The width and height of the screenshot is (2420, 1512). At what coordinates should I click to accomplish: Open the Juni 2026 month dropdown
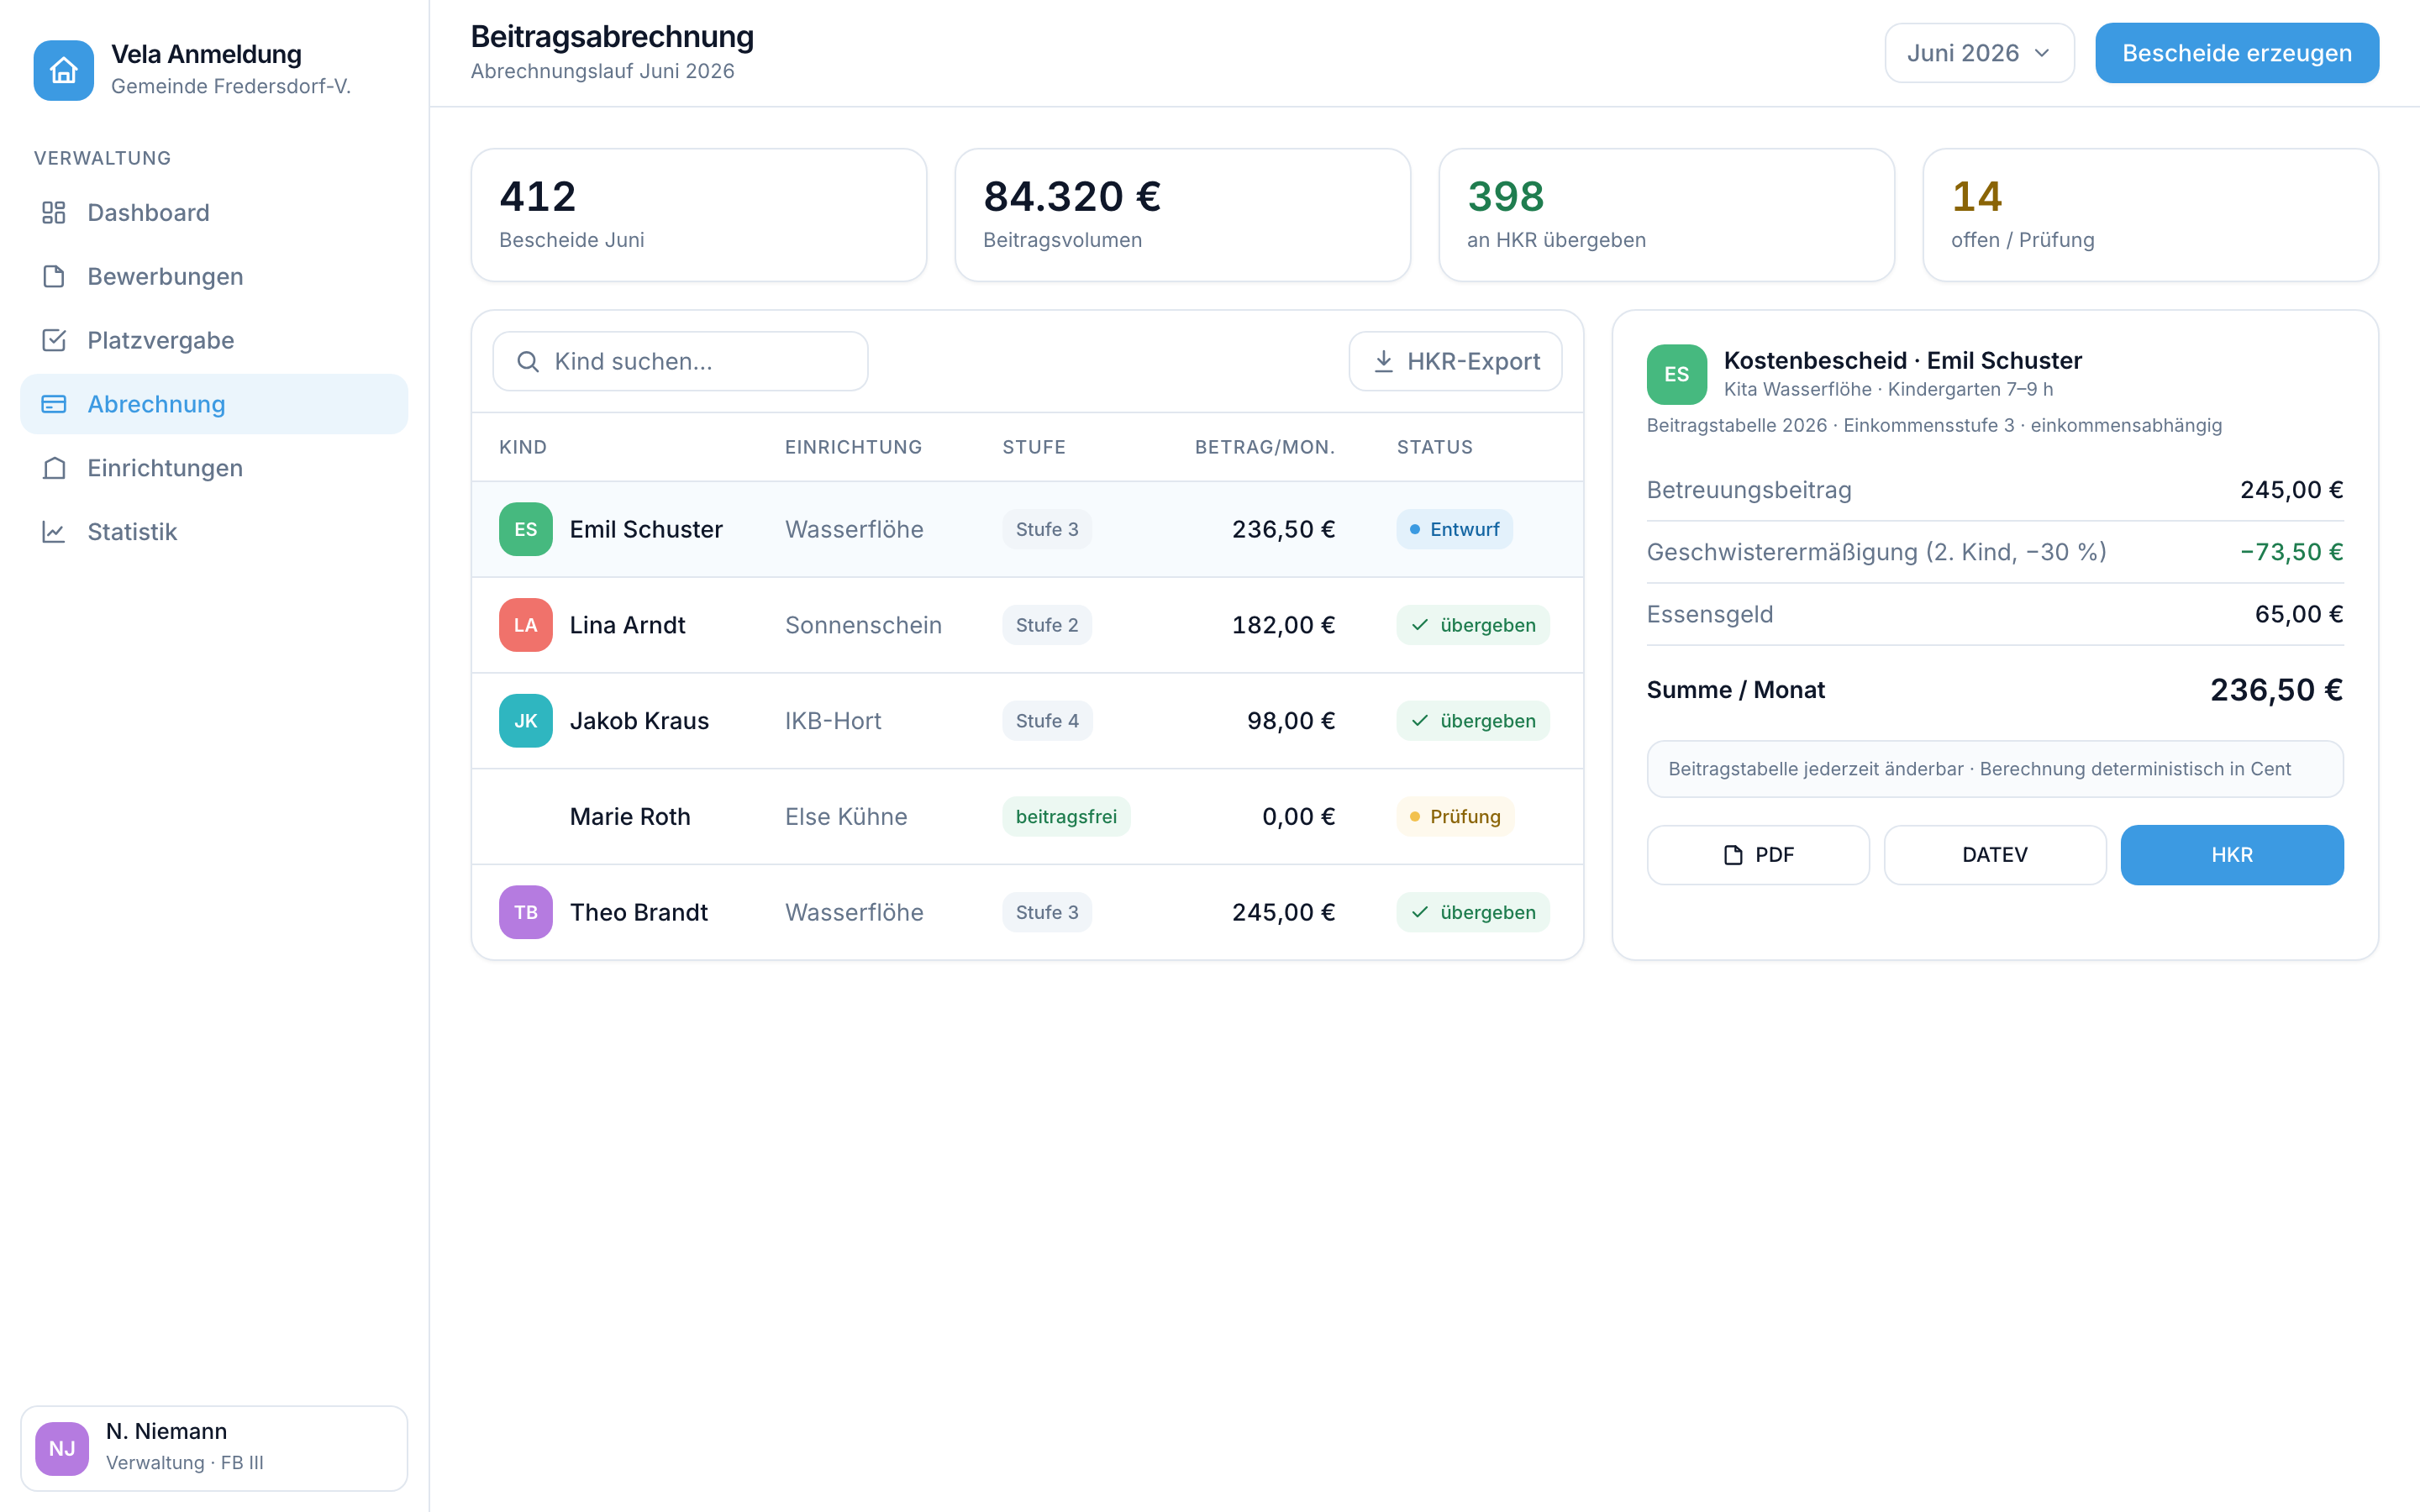tap(1979, 53)
